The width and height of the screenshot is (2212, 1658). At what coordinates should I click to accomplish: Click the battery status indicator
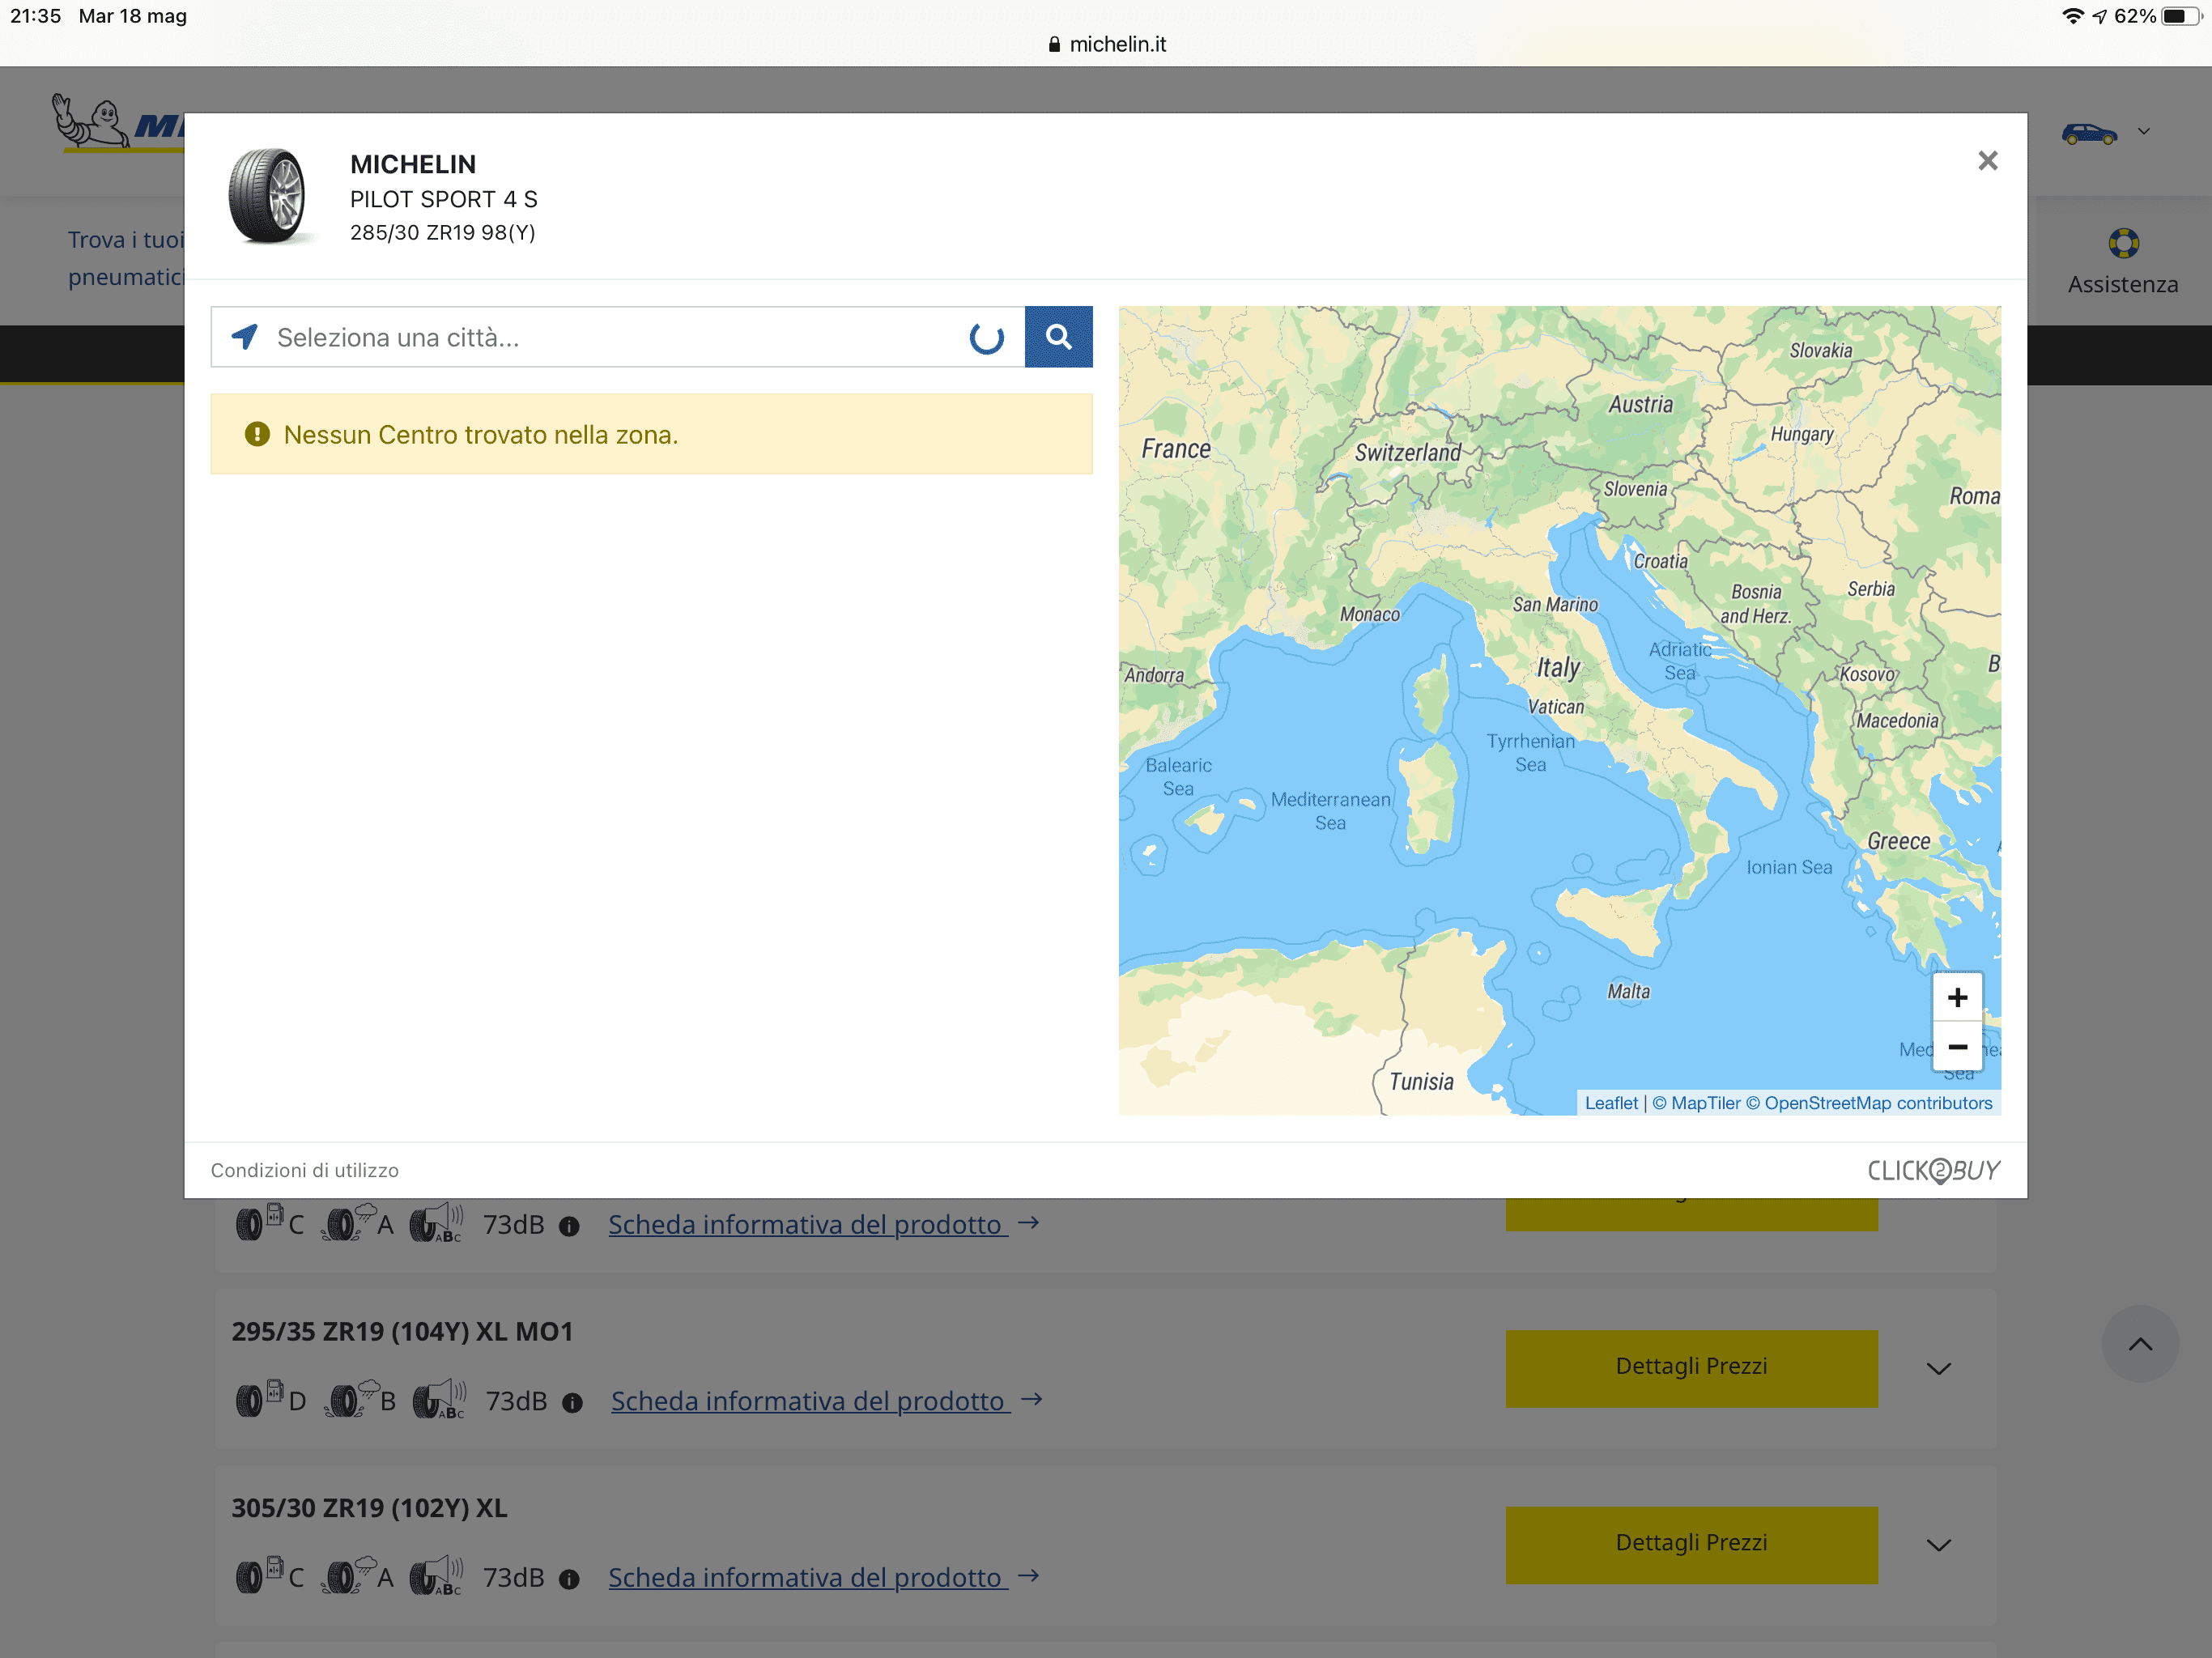(x=2181, y=16)
